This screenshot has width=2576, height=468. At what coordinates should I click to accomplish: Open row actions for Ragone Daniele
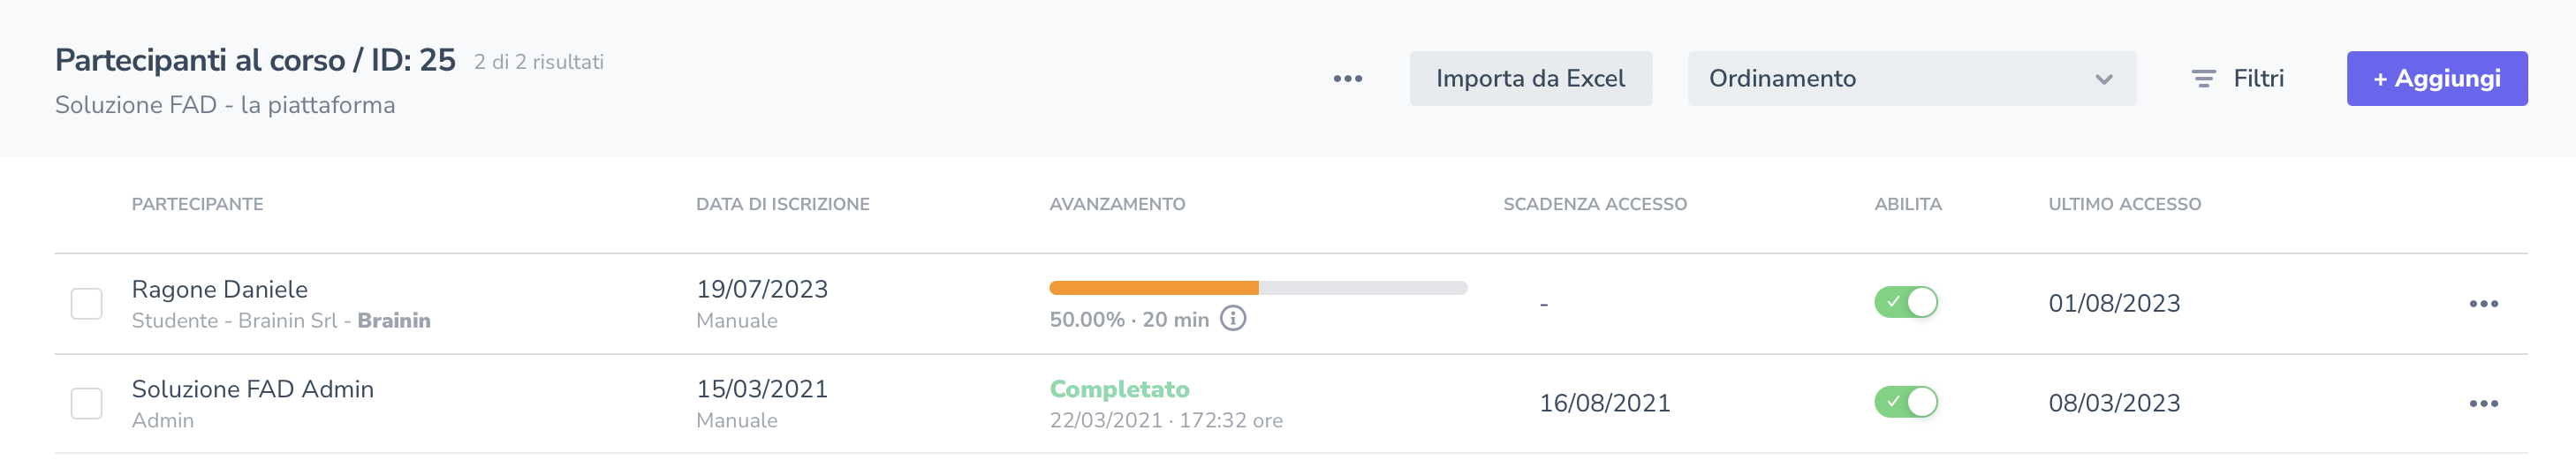tap(2483, 304)
